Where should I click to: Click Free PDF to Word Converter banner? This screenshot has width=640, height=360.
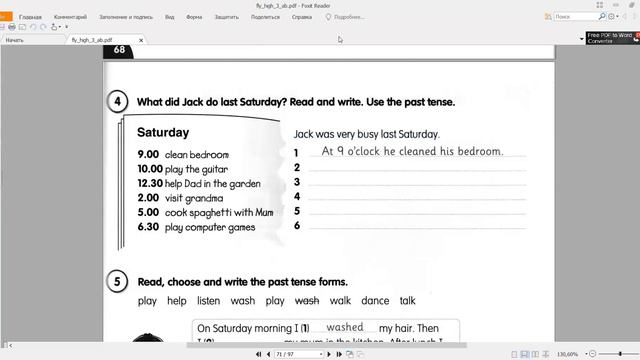point(613,38)
